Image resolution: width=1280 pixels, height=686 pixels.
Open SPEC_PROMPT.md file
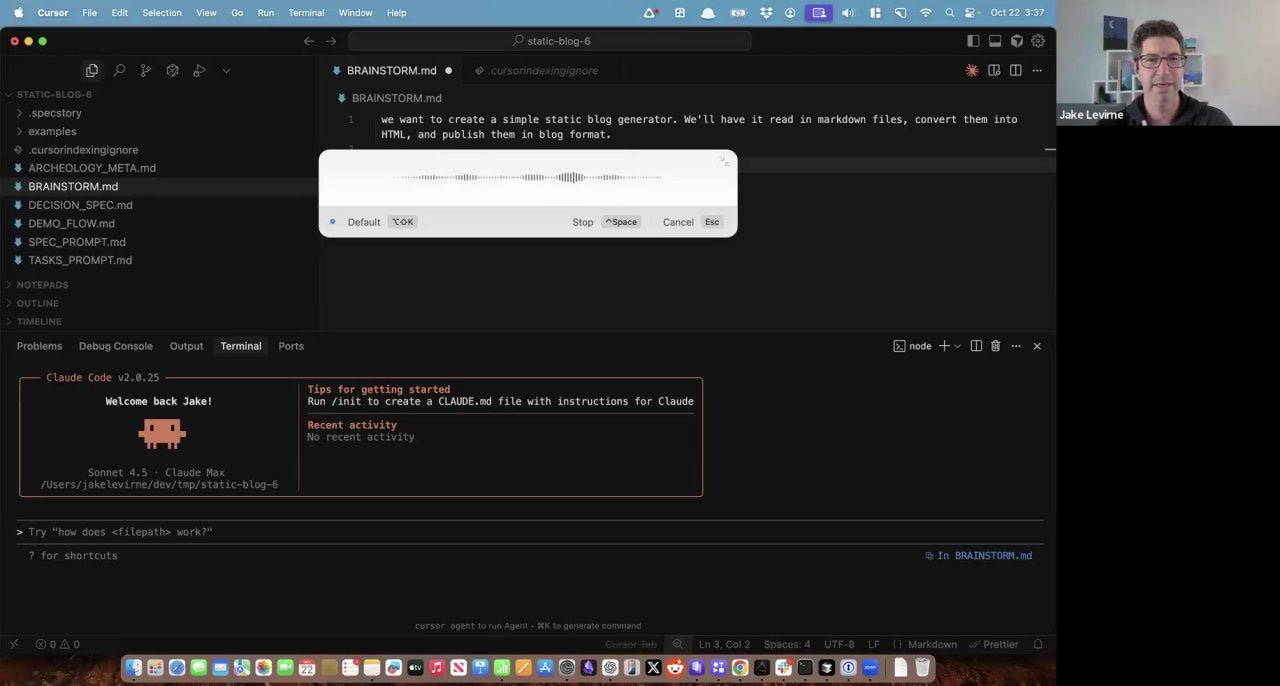[x=77, y=242]
